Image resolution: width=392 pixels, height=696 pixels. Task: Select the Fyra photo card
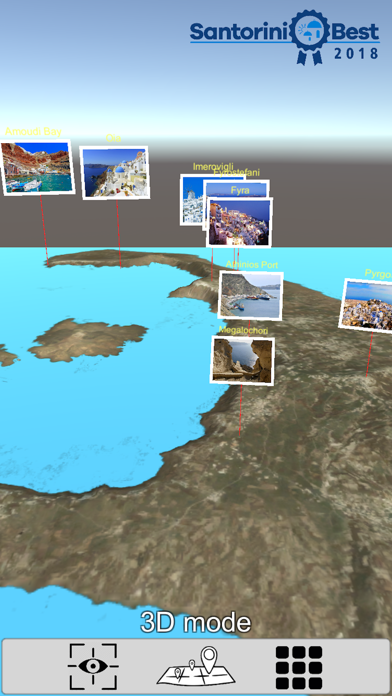click(239, 222)
